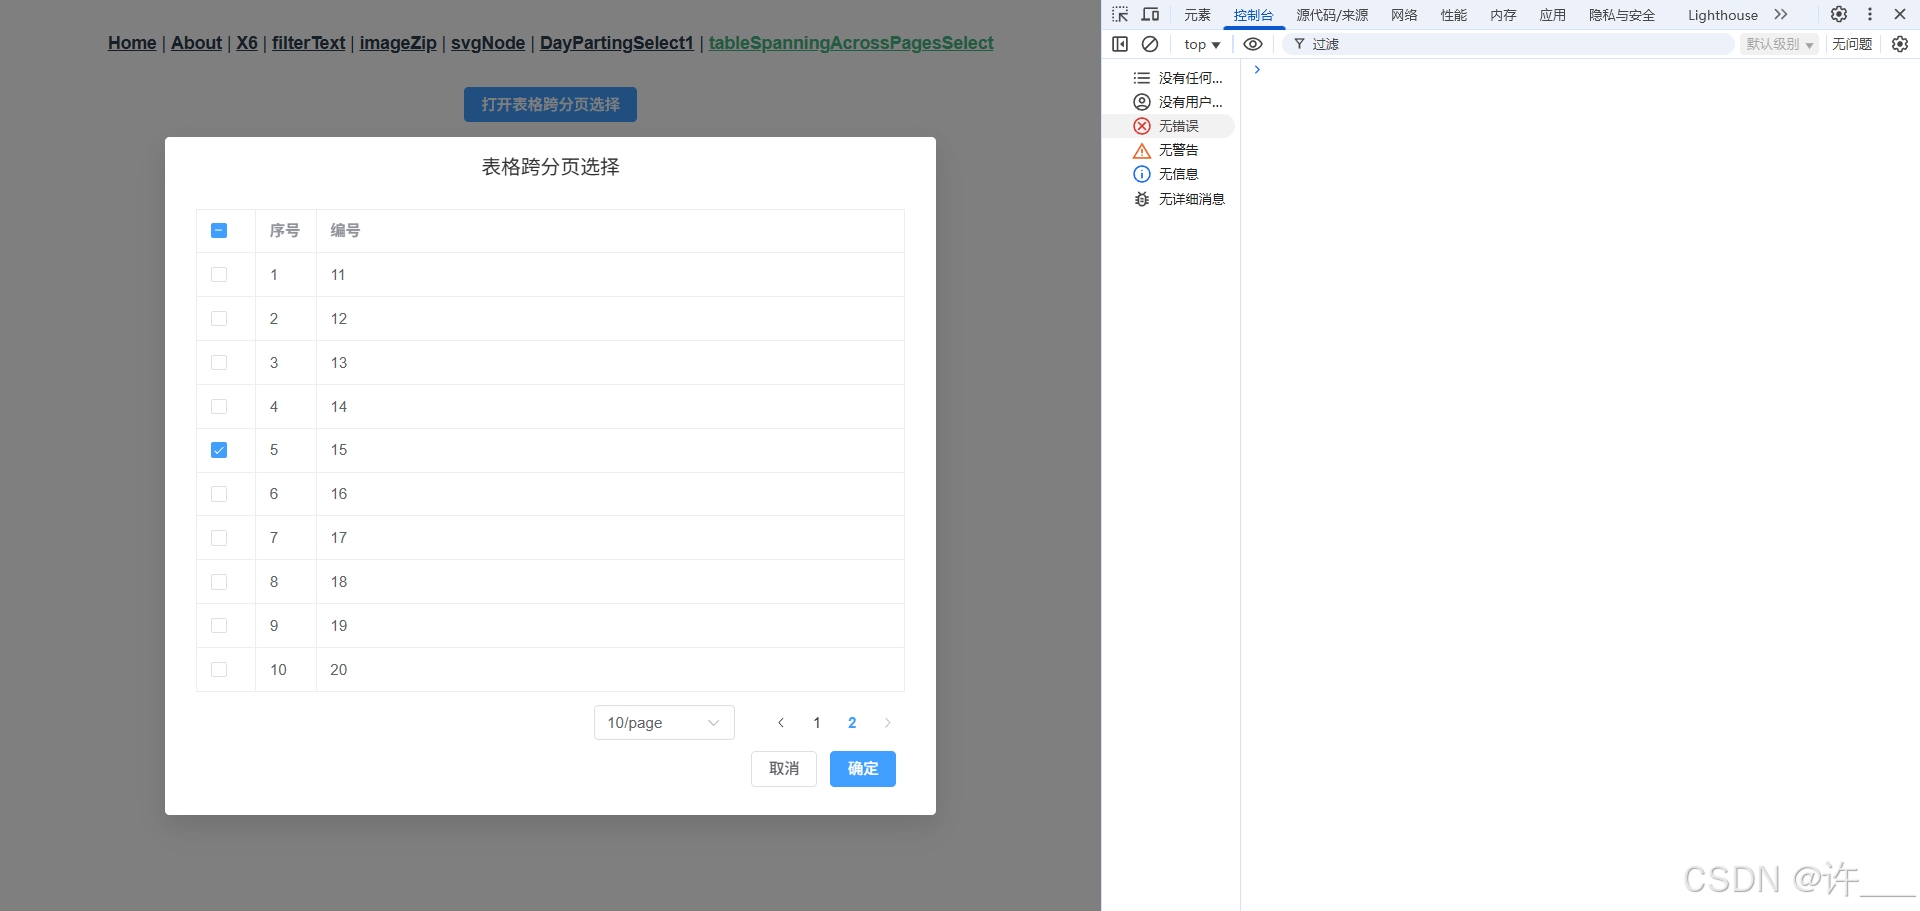Check the row with number 16
The height and width of the screenshot is (911, 1920).
point(219,494)
